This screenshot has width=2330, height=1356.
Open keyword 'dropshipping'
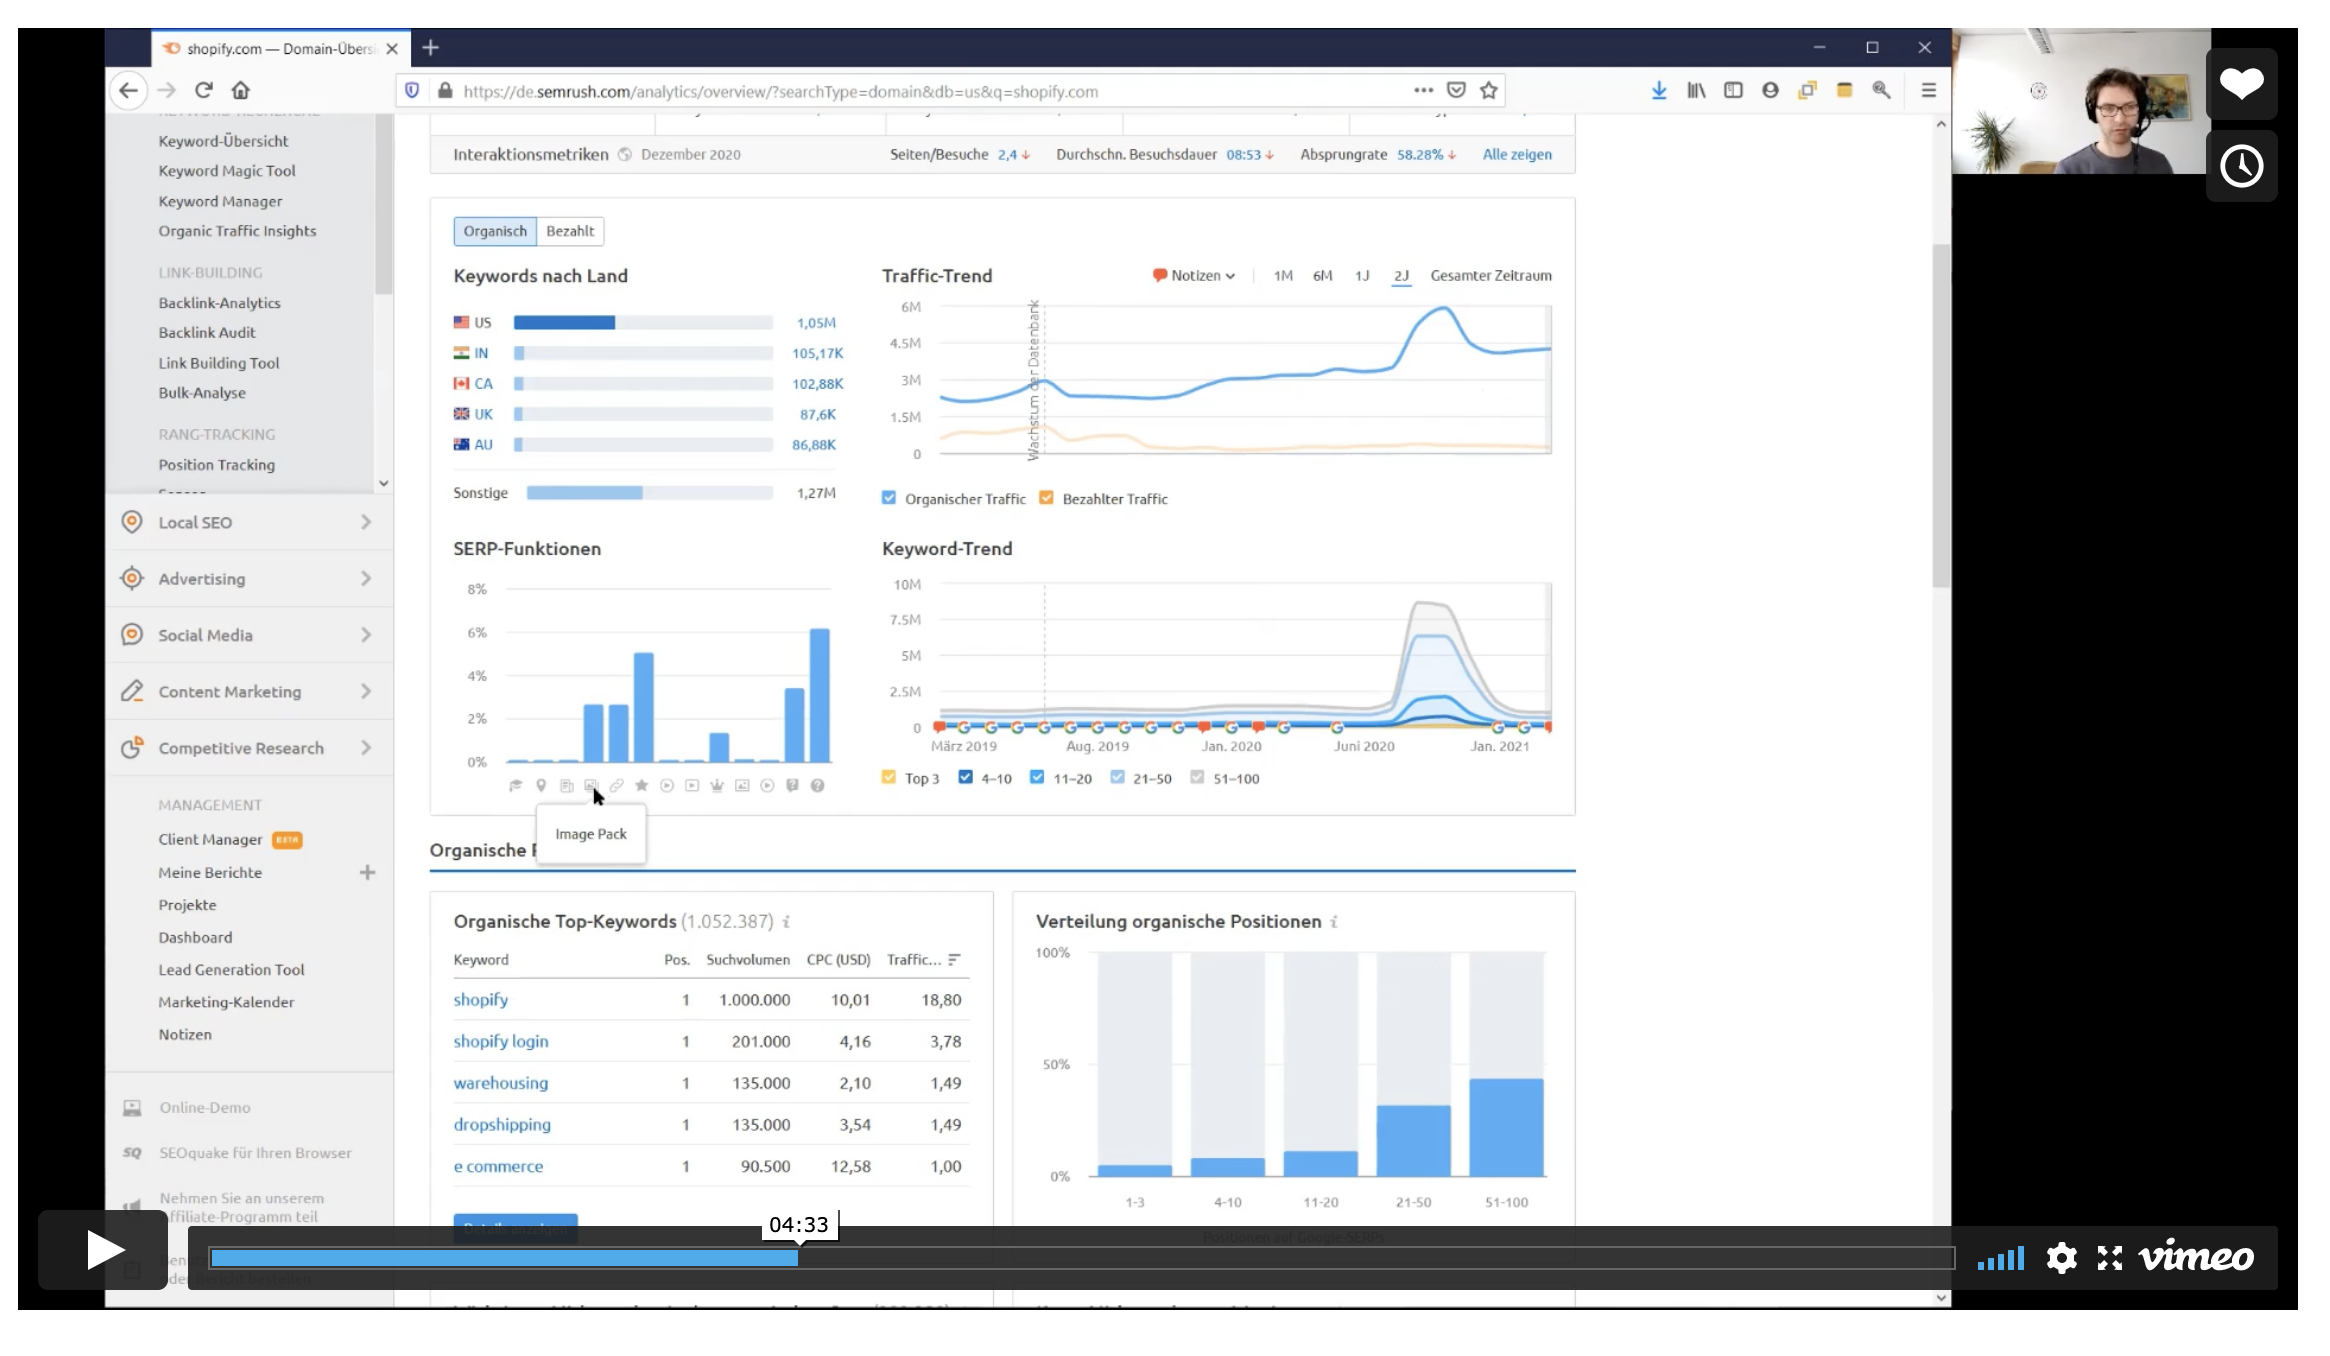click(x=502, y=1124)
